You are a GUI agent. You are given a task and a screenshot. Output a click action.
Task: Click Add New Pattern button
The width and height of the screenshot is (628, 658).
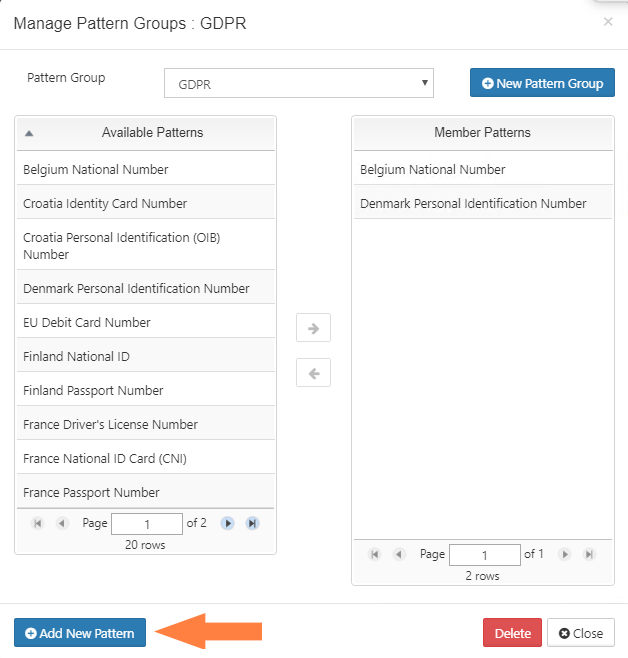coord(80,633)
